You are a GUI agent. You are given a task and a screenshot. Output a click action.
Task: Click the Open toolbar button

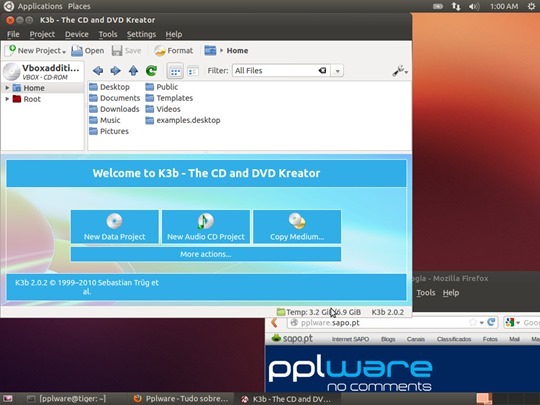(87, 51)
